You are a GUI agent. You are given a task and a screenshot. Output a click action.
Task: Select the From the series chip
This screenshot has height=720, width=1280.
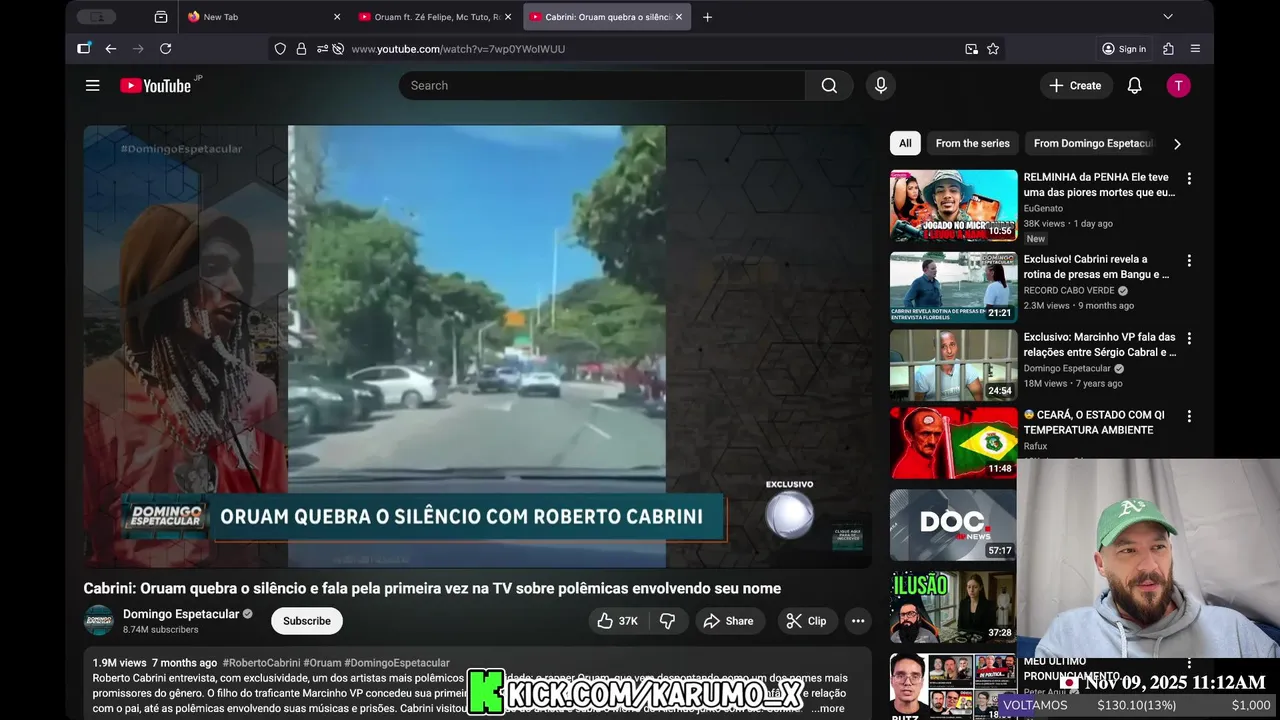point(973,144)
